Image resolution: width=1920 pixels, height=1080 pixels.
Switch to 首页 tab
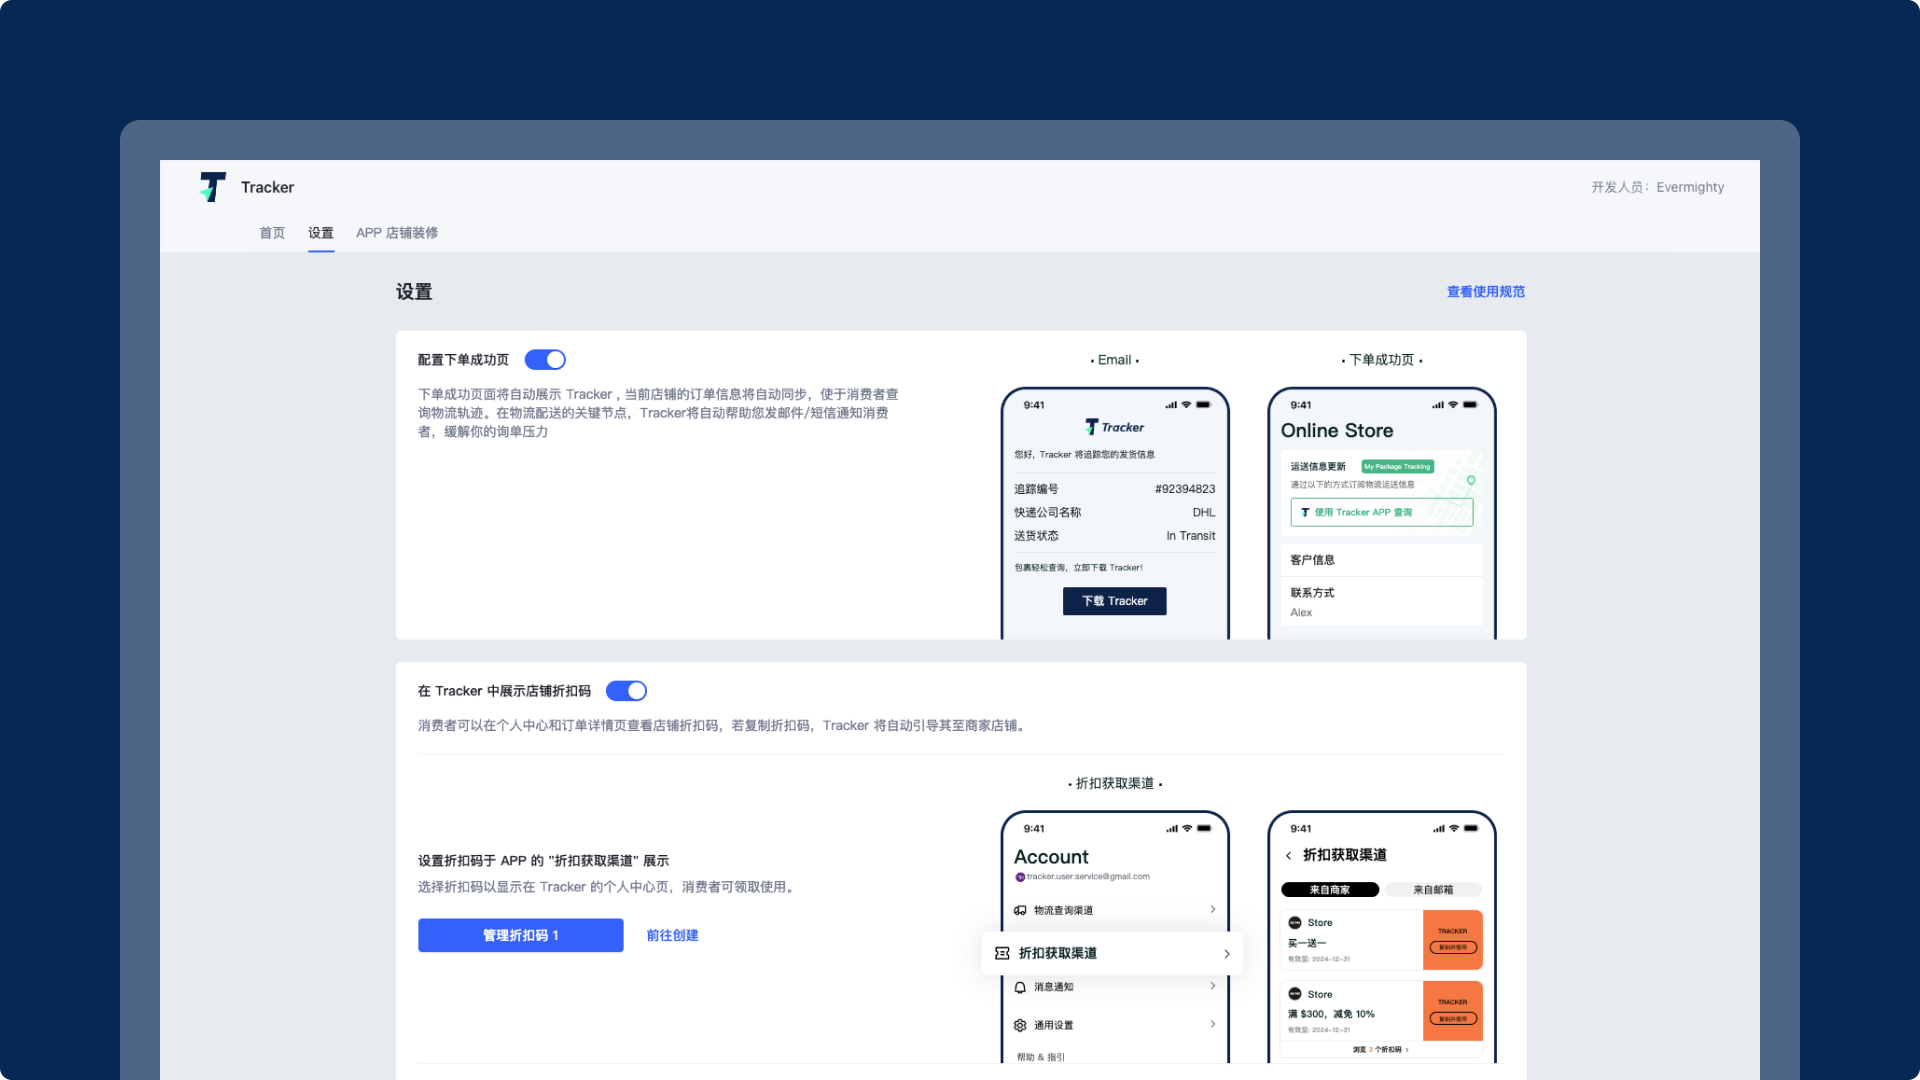(x=272, y=233)
